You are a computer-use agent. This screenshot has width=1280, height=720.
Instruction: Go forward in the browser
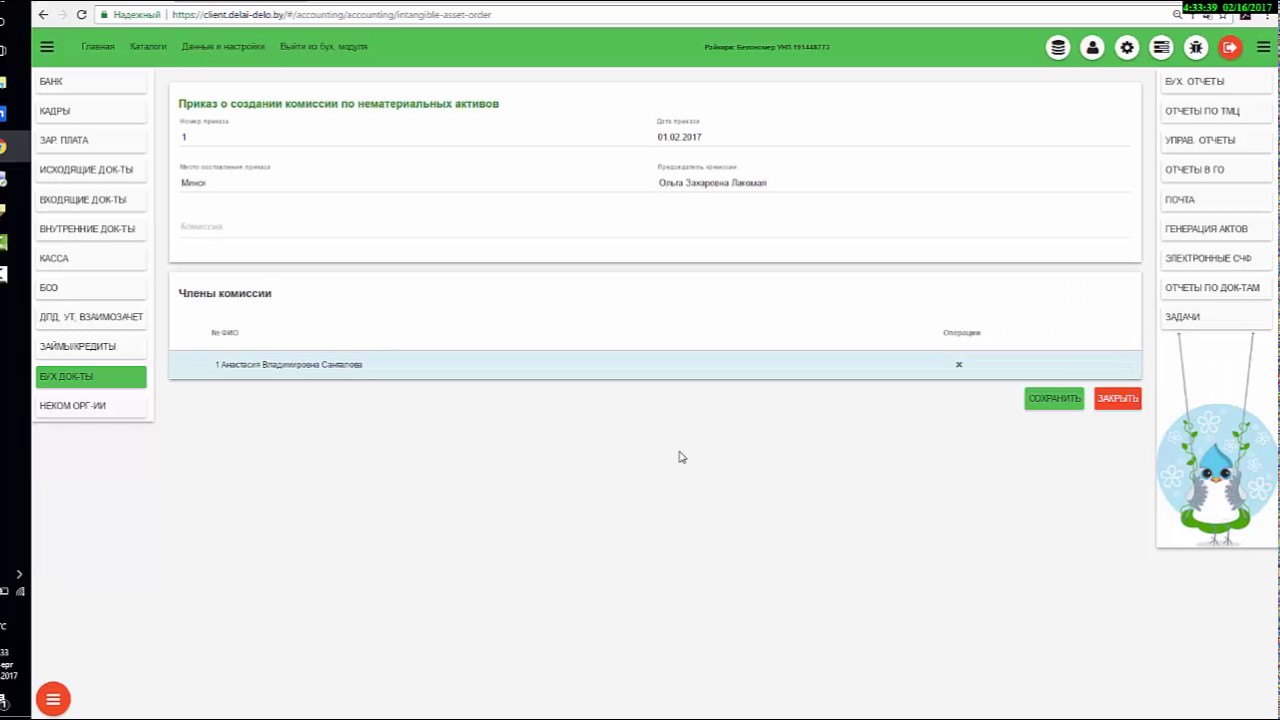62,15
